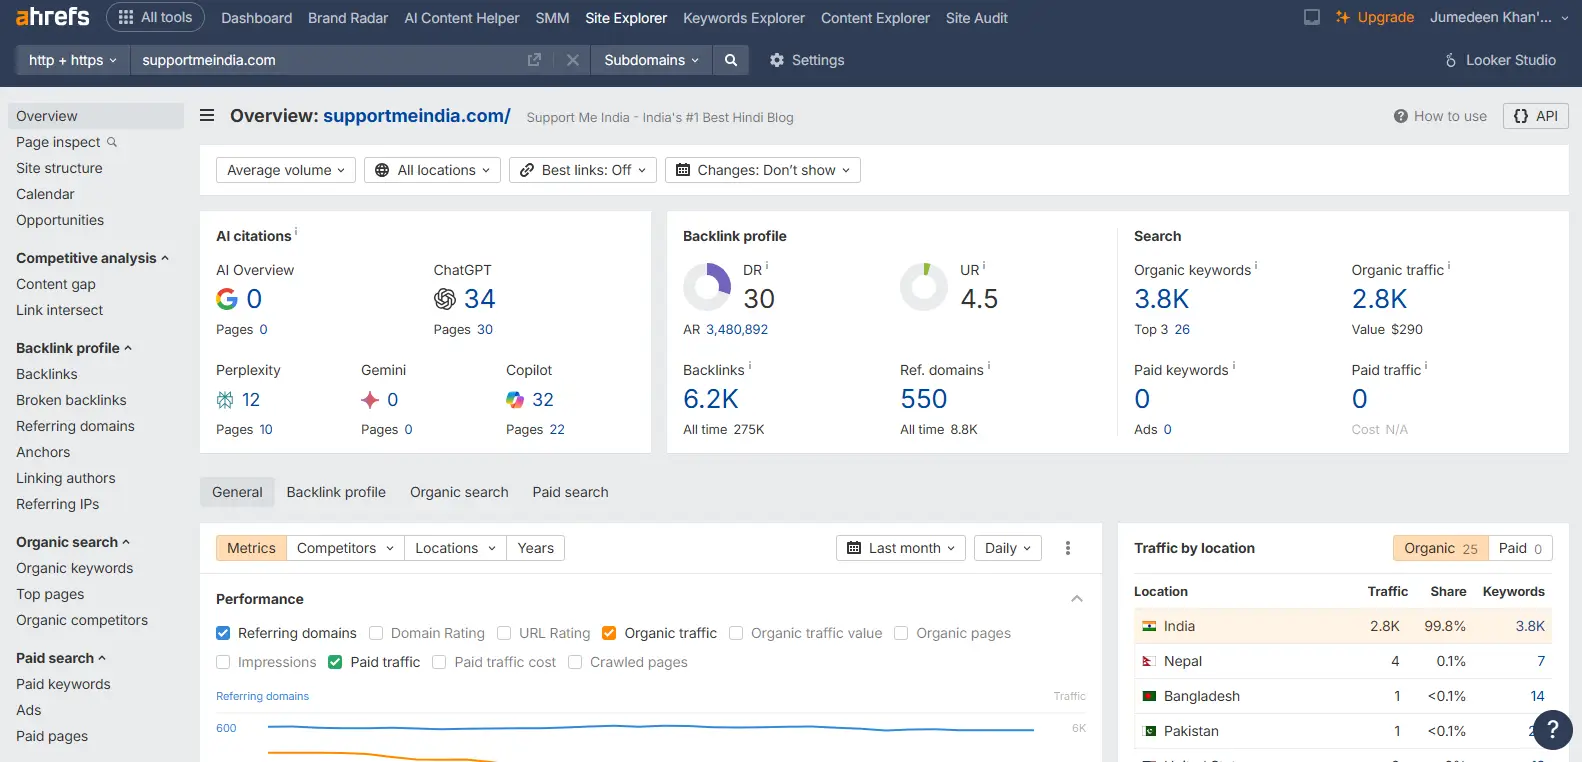Enable Impressions checkbox

[223, 662]
